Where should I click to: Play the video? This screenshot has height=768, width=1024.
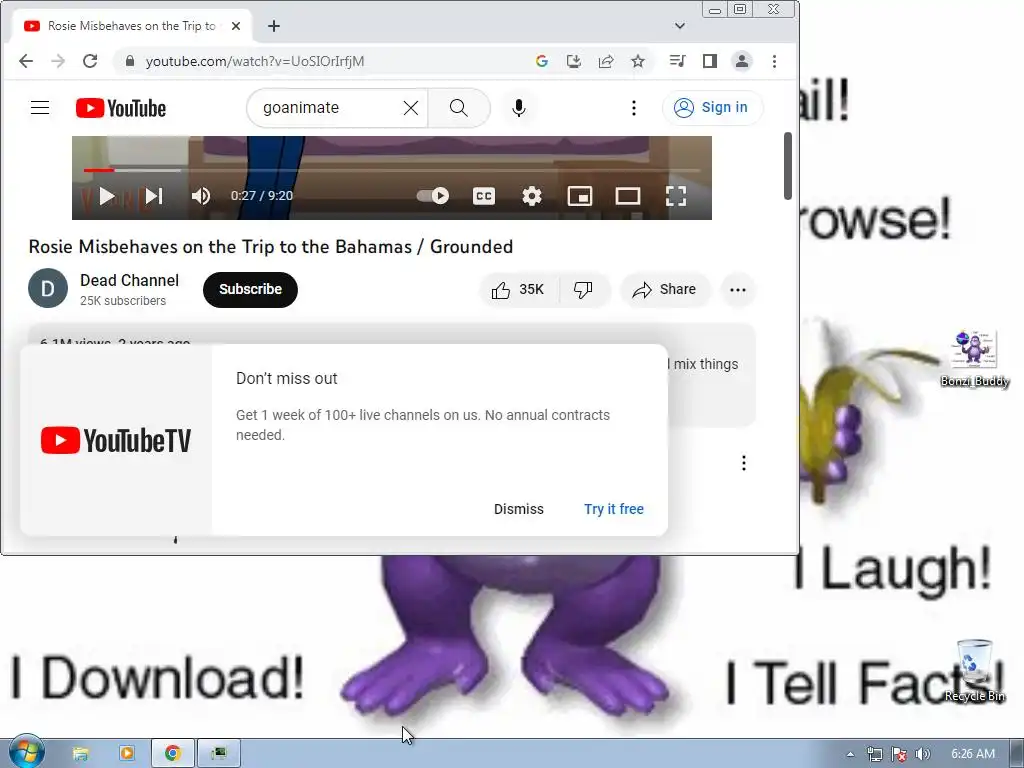point(106,196)
